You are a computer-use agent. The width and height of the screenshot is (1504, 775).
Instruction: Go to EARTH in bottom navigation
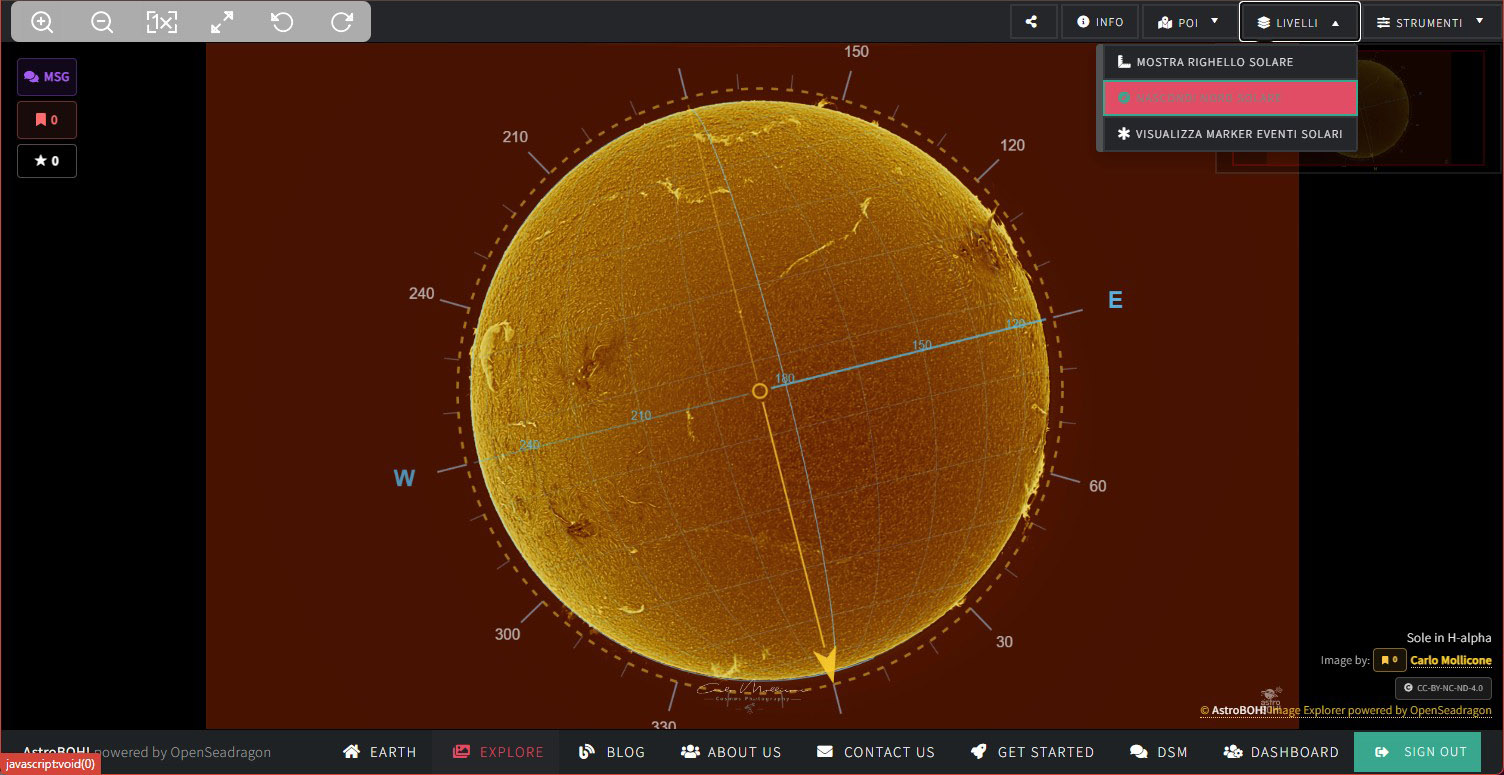tap(379, 752)
